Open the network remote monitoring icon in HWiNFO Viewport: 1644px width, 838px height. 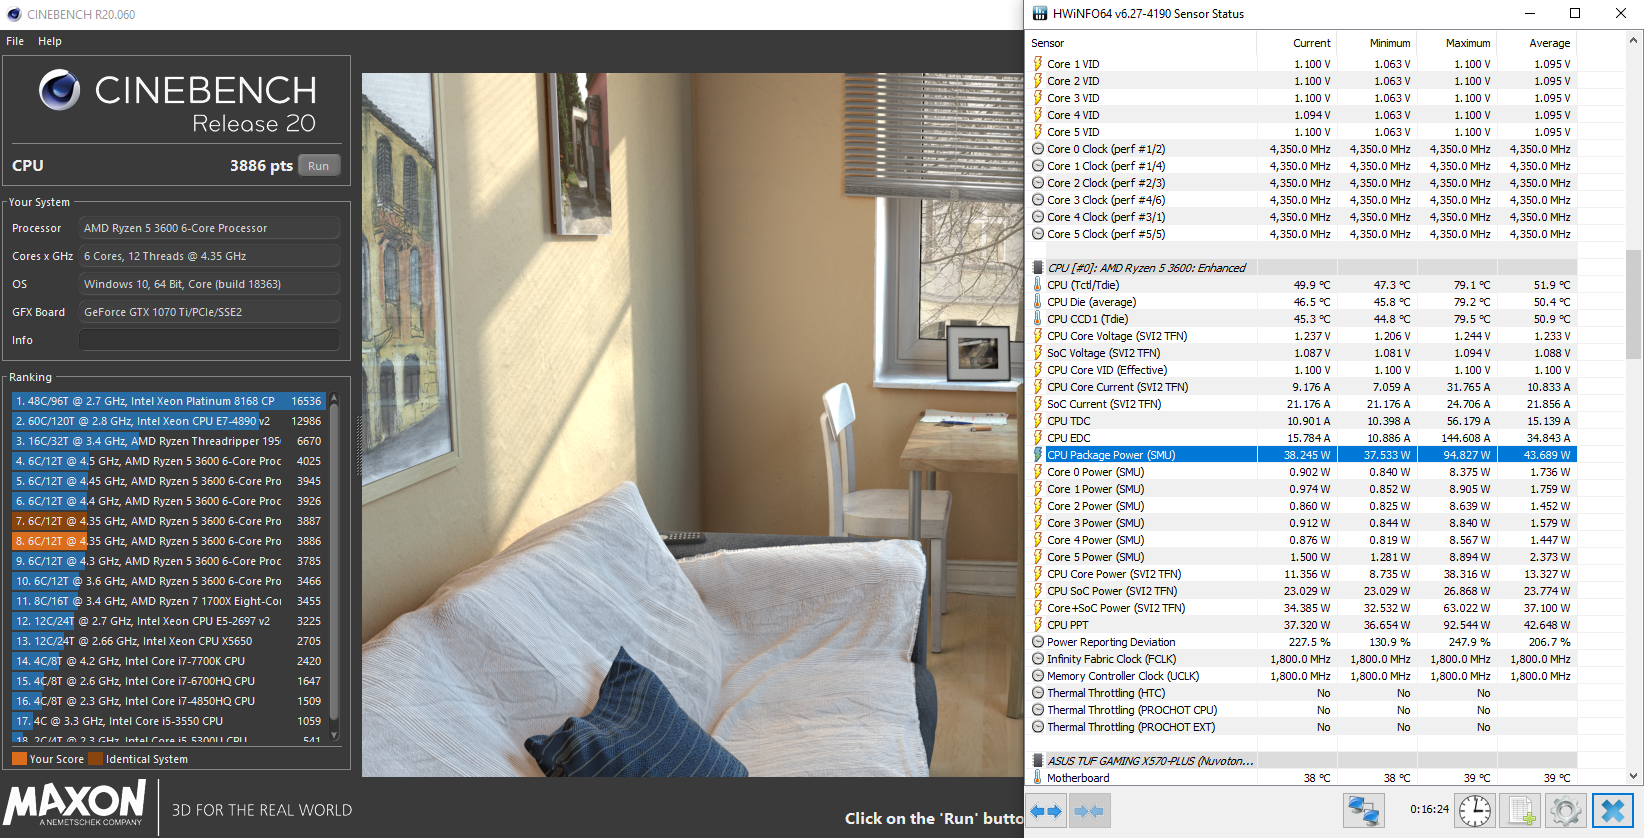click(x=1363, y=811)
